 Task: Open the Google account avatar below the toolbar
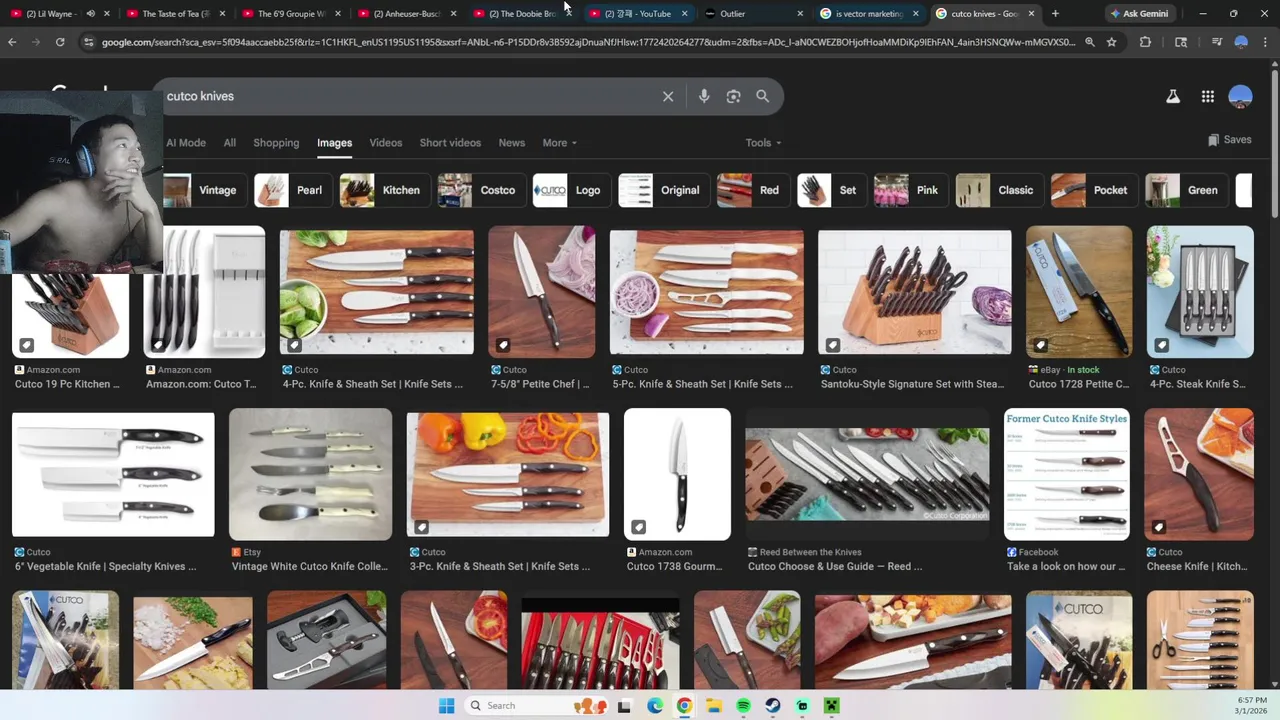point(1240,96)
